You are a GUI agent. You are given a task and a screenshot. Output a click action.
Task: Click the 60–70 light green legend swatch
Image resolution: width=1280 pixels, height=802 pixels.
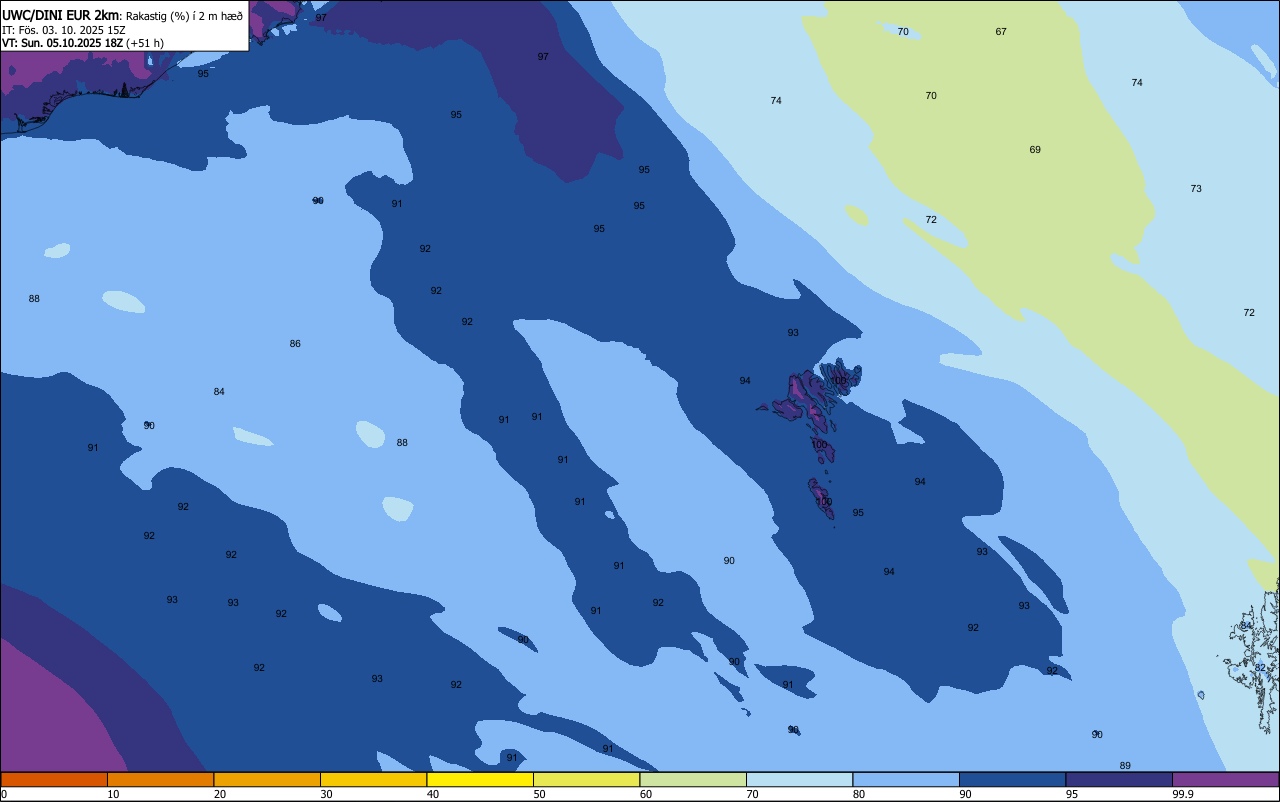693,779
